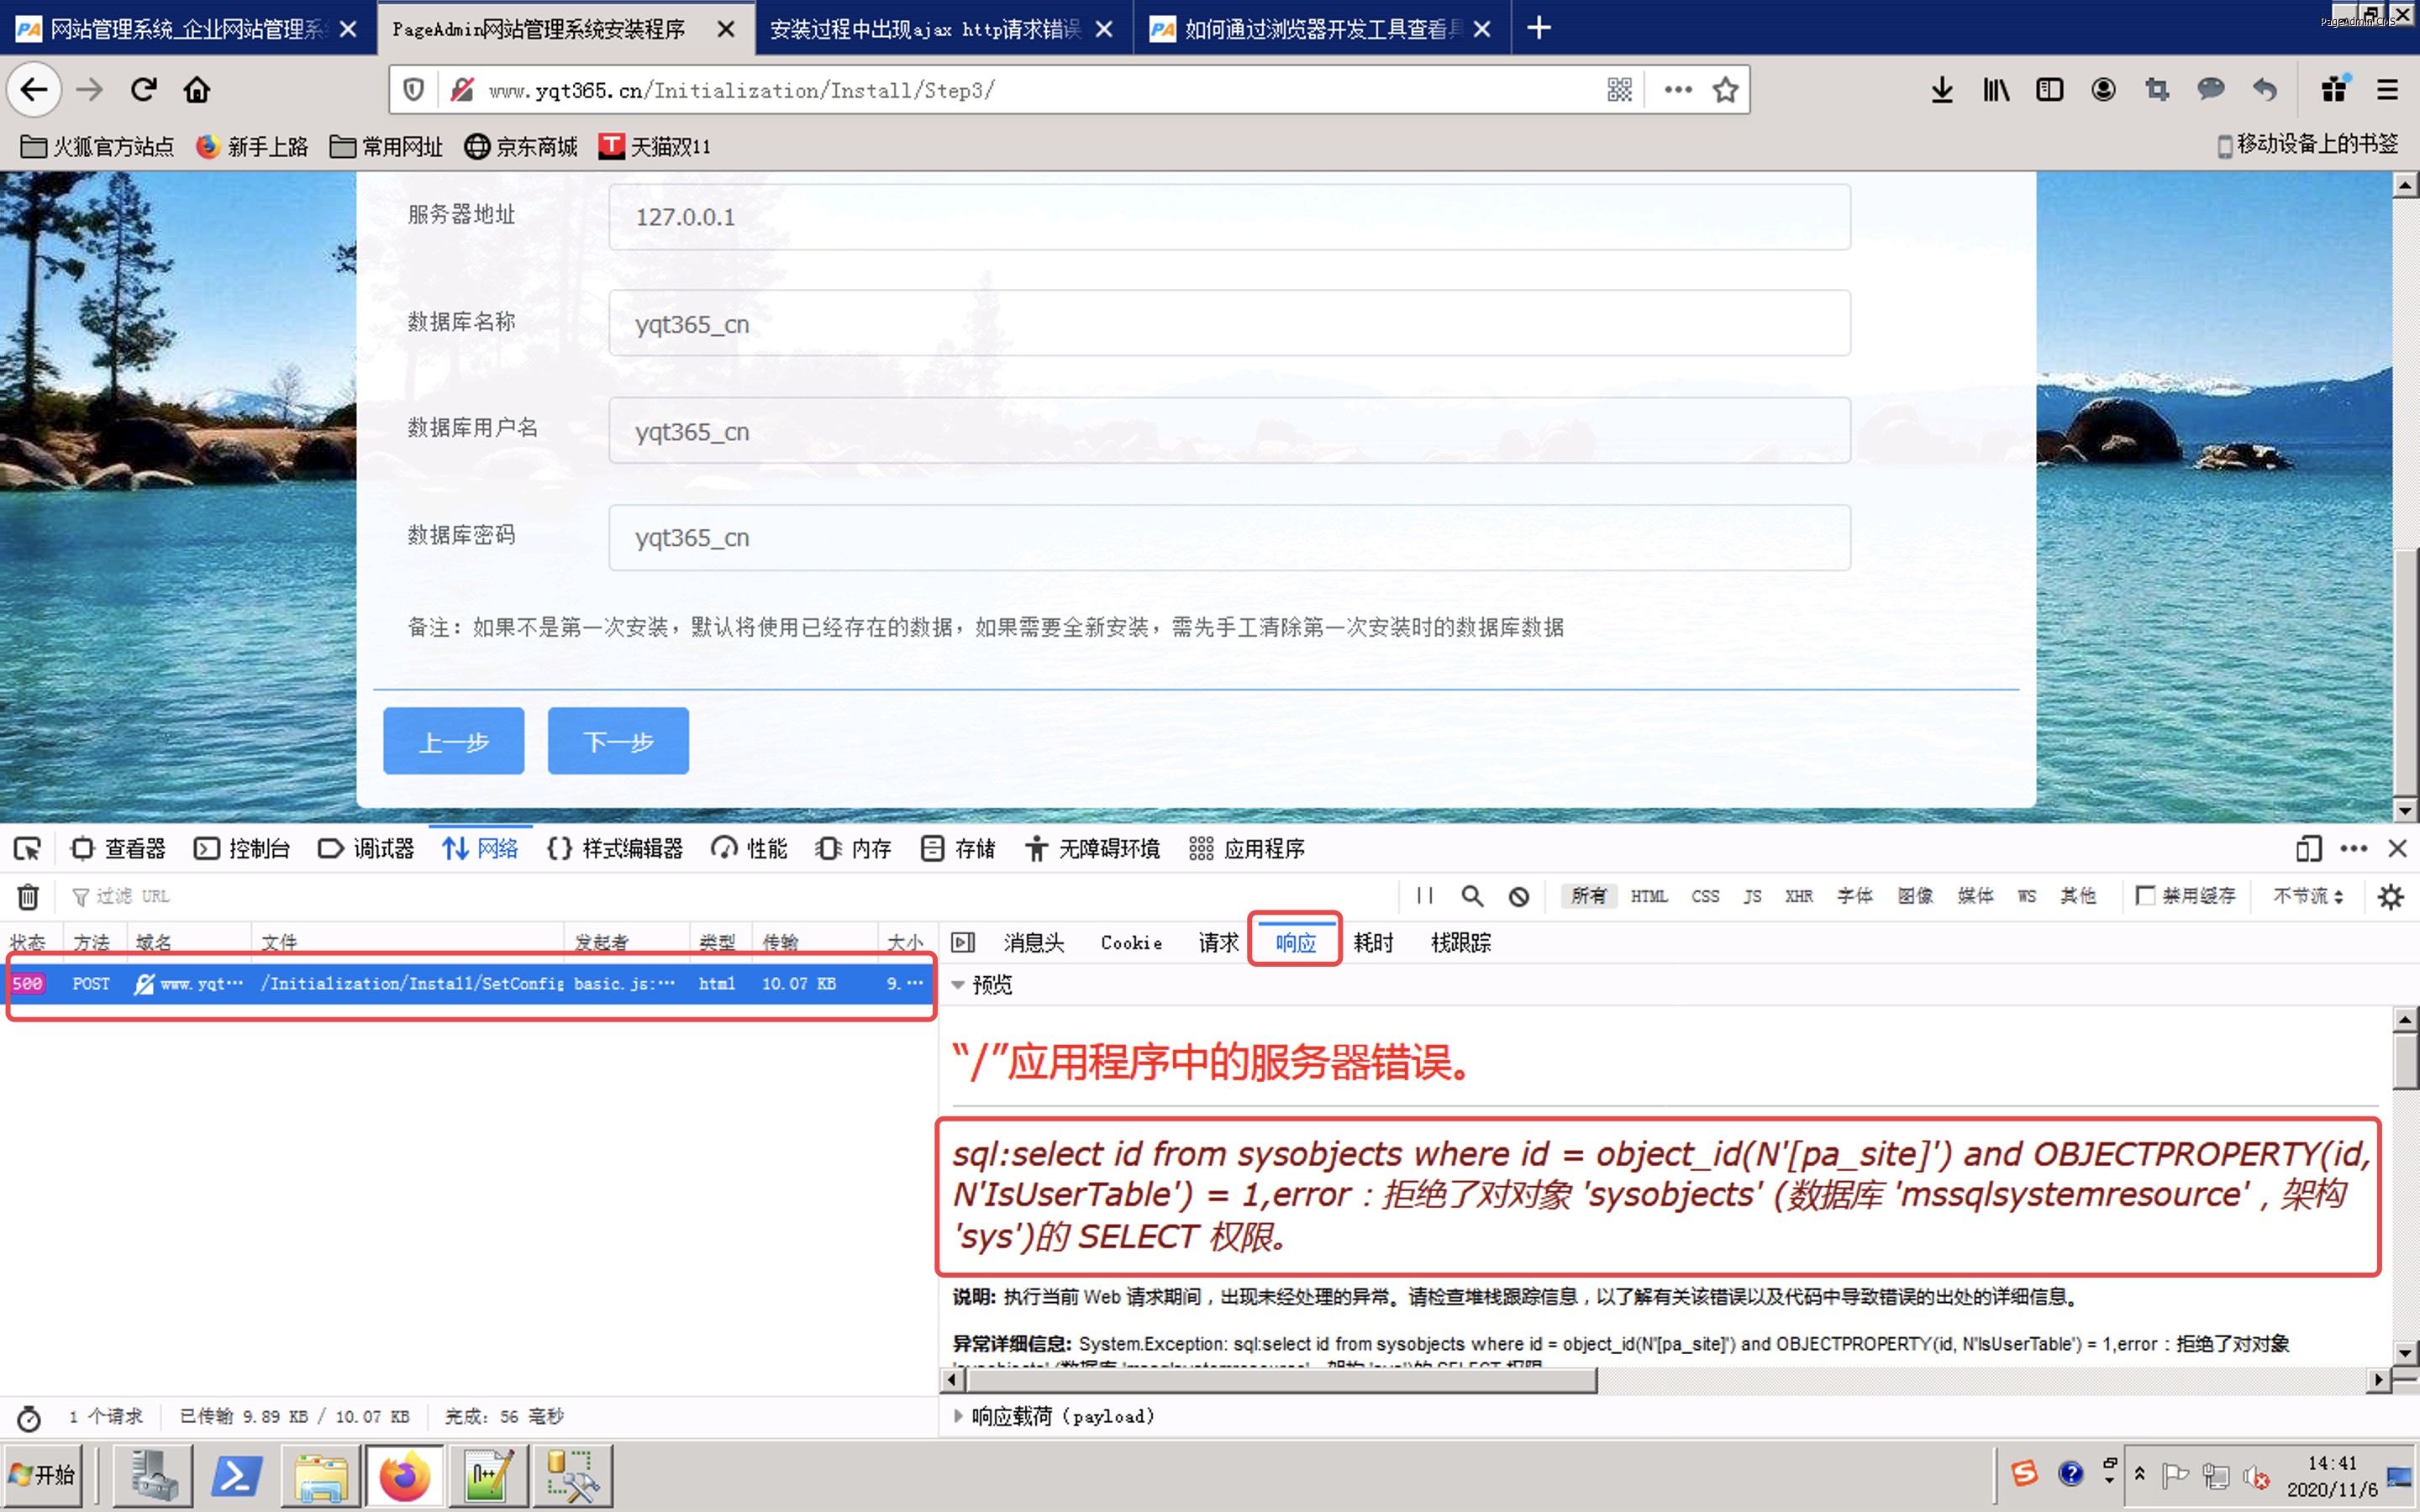Open network settings gear icon

pyautogui.click(x=2391, y=896)
